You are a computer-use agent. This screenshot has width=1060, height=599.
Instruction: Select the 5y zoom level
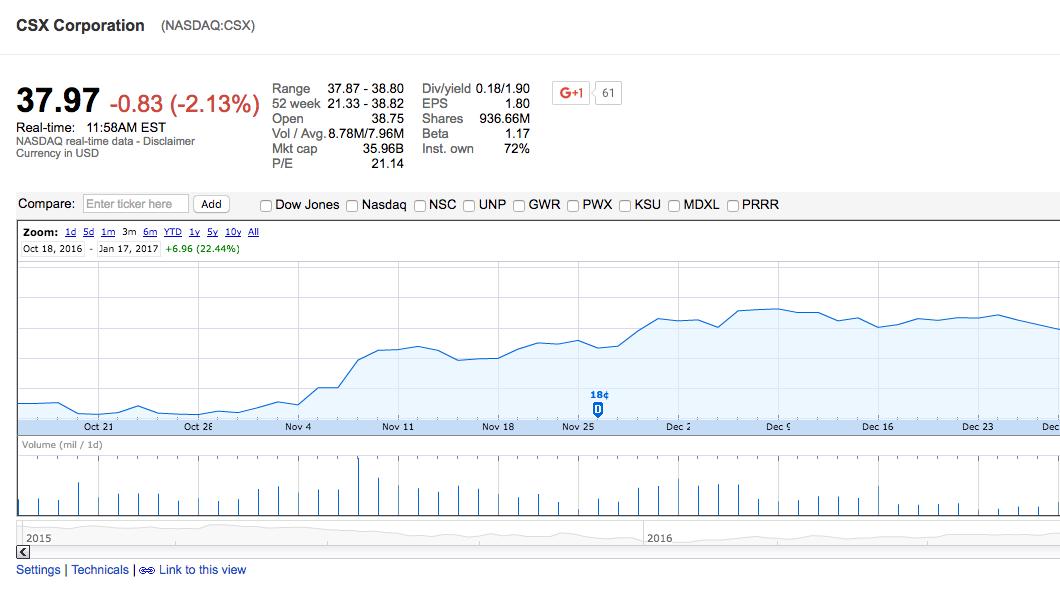pos(213,232)
